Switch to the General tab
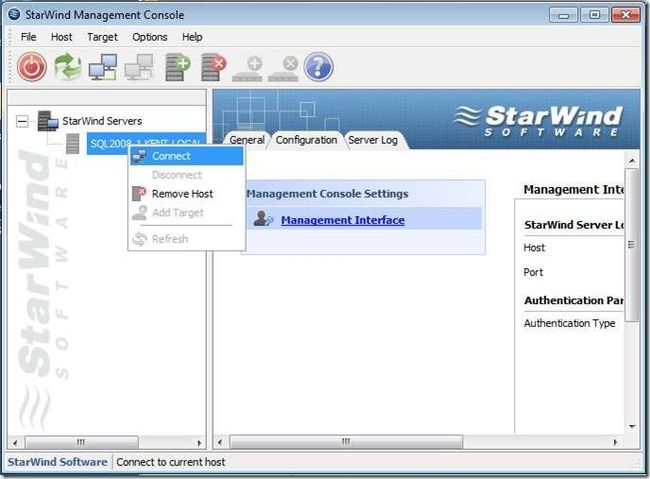The width and height of the screenshot is (650, 479). 247,140
